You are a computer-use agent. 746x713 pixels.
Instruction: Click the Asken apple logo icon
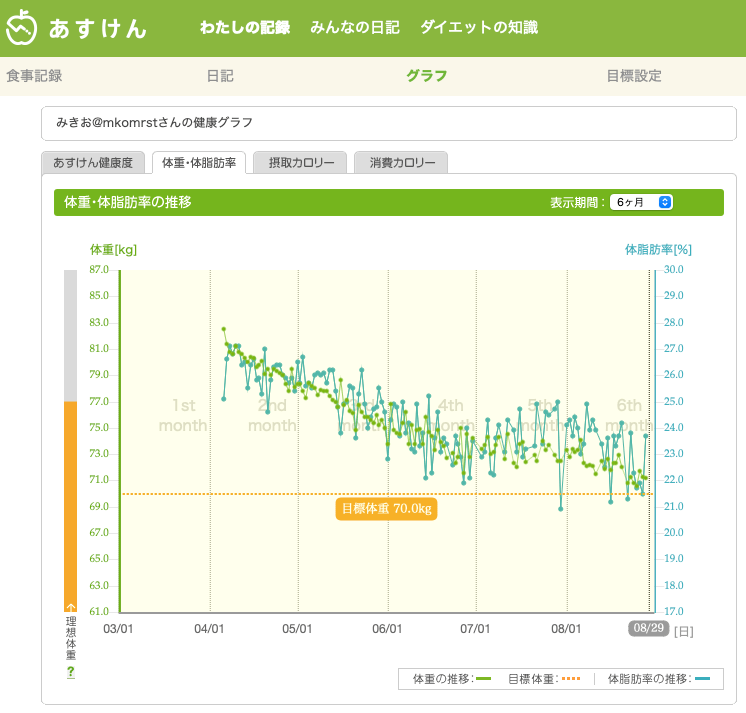[23, 29]
